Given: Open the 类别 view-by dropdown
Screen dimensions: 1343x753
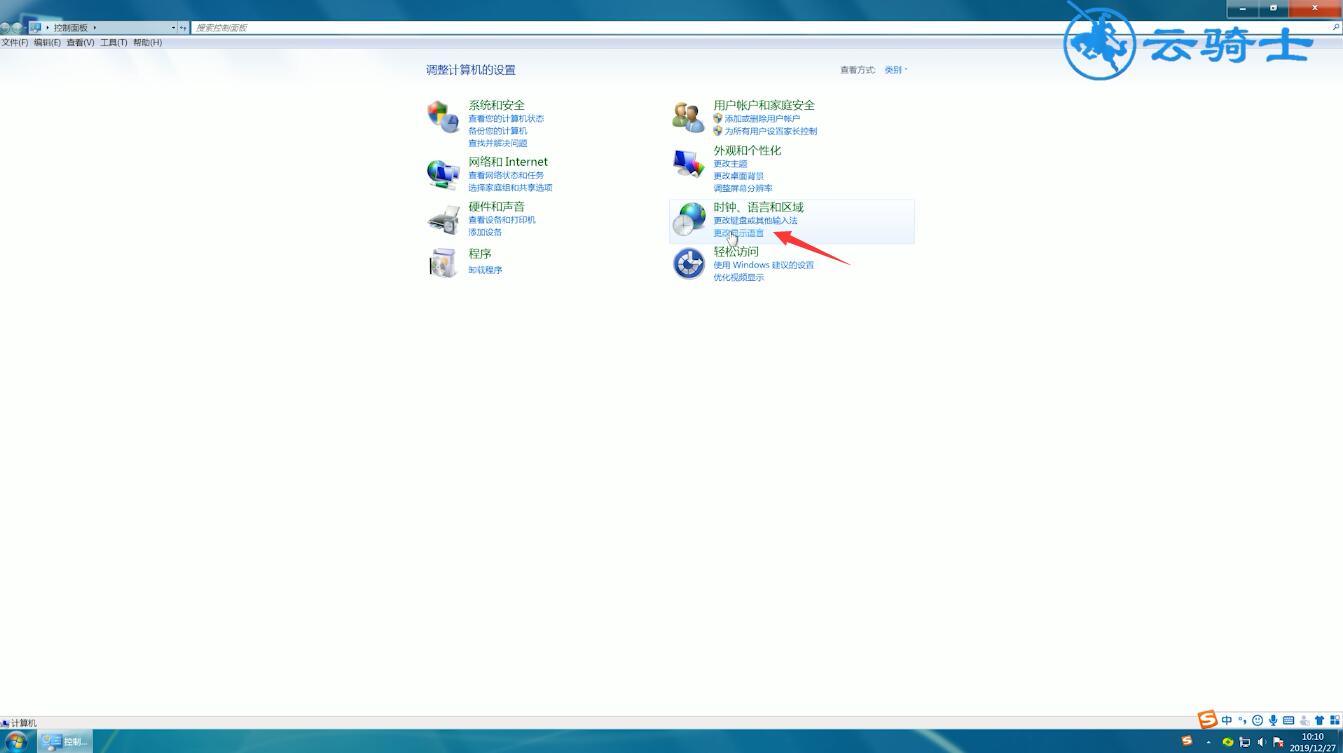Looking at the screenshot, I should point(896,70).
